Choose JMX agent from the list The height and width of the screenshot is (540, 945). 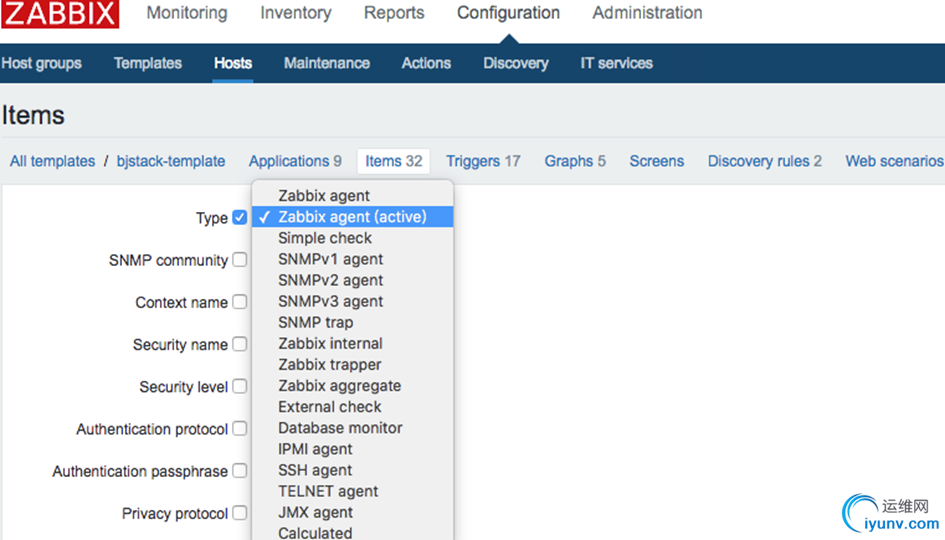click(315, 512)
